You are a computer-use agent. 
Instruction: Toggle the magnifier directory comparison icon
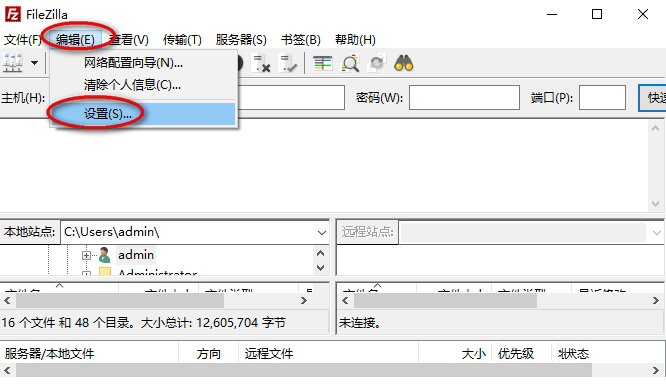pyautogui.click(x=350, y=63)
